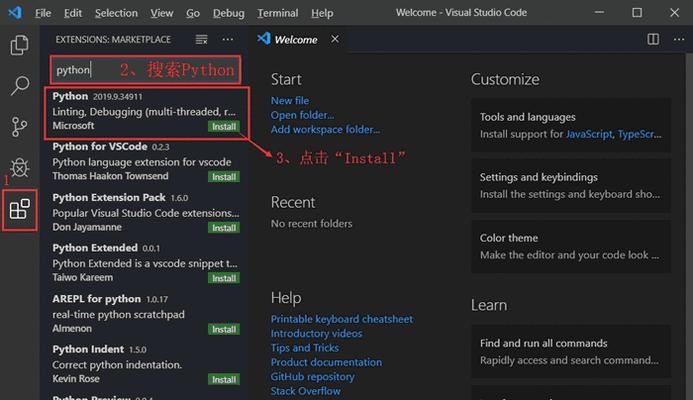Install Python Extension Pack
The height and width of the screenshot is (400, 693).
(224, 228)
